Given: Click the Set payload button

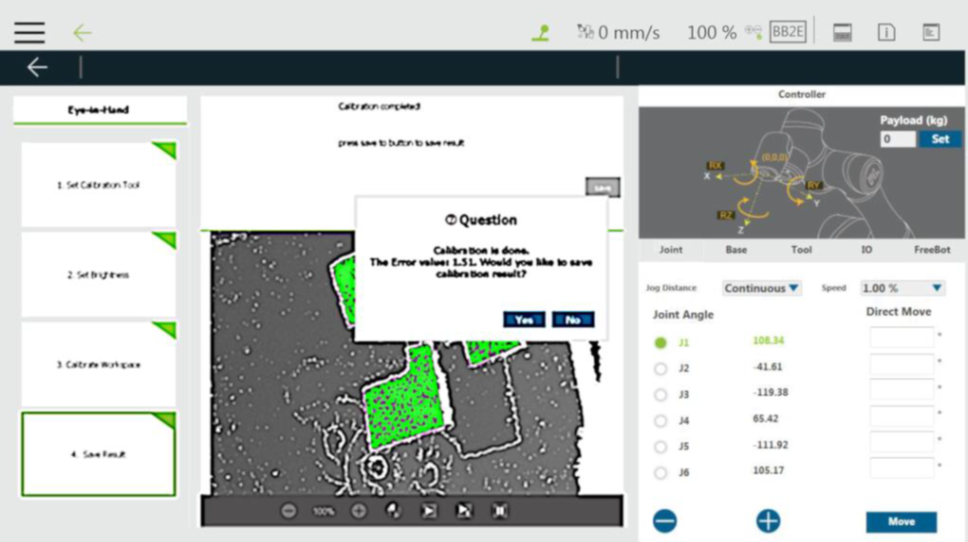Looking at the screenshot, I should point(940,139).
